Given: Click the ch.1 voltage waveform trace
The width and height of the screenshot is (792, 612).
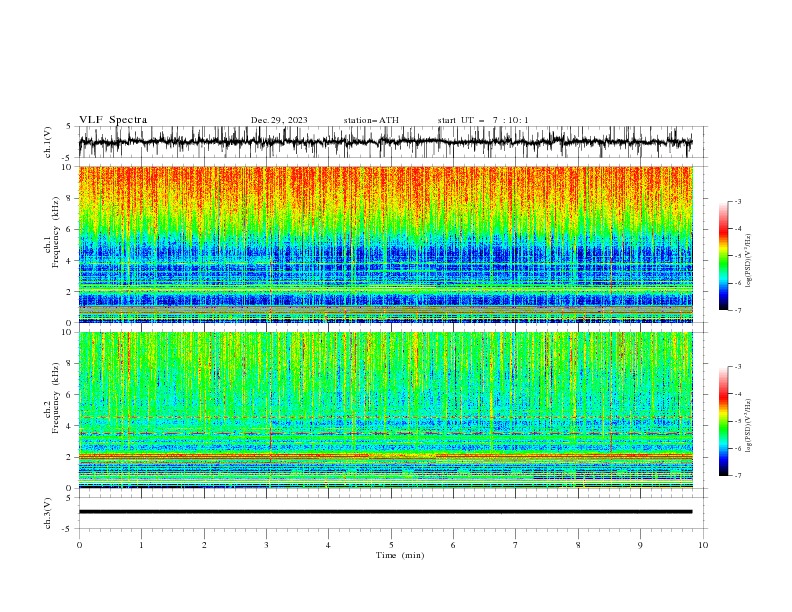Looking at the screenshot, I should point(385,142).
